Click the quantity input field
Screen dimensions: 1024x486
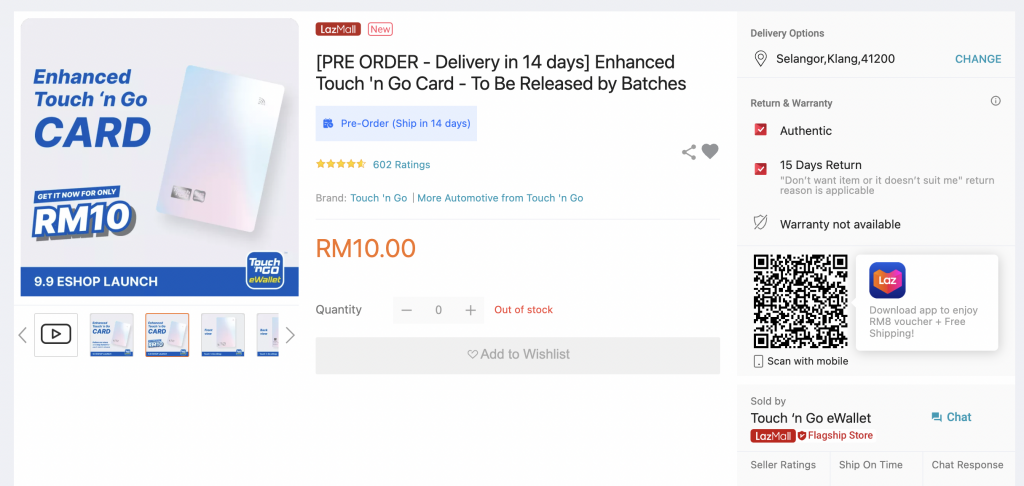438,310
